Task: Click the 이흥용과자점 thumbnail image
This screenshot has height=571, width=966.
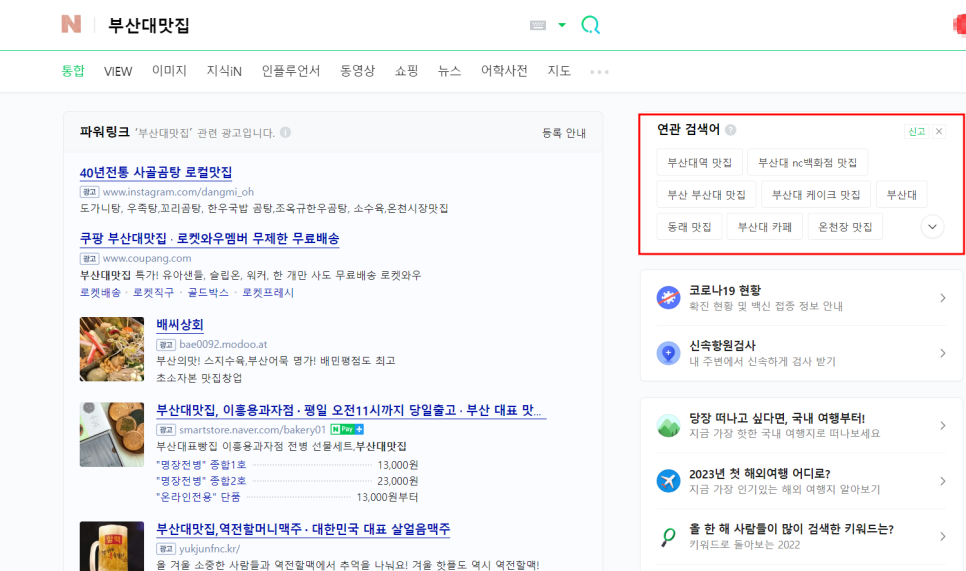Action: click(112, 434)
